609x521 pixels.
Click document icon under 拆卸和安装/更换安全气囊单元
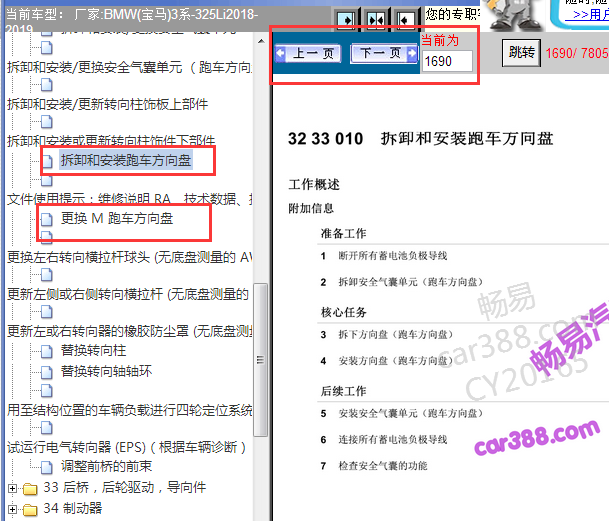point(47,85)
